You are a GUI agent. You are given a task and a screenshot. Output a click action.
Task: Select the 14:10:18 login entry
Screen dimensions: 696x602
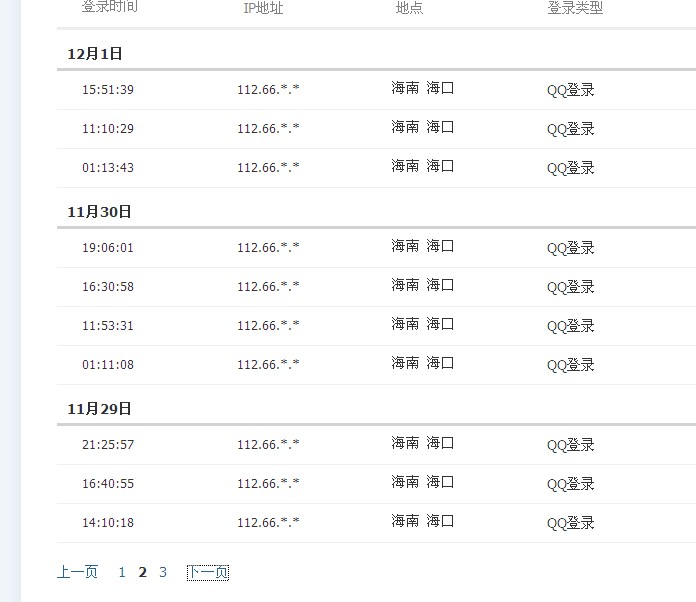point(376,523)
